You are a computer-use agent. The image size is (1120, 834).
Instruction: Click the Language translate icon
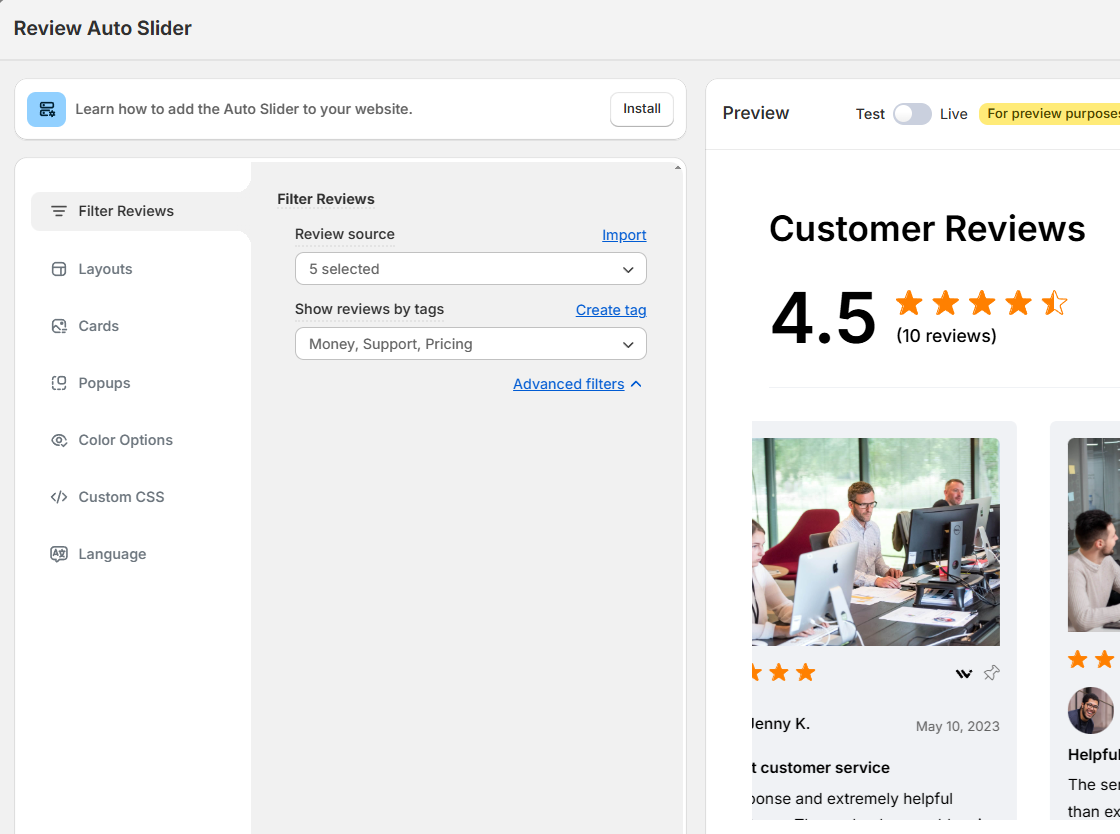(59, 554)
